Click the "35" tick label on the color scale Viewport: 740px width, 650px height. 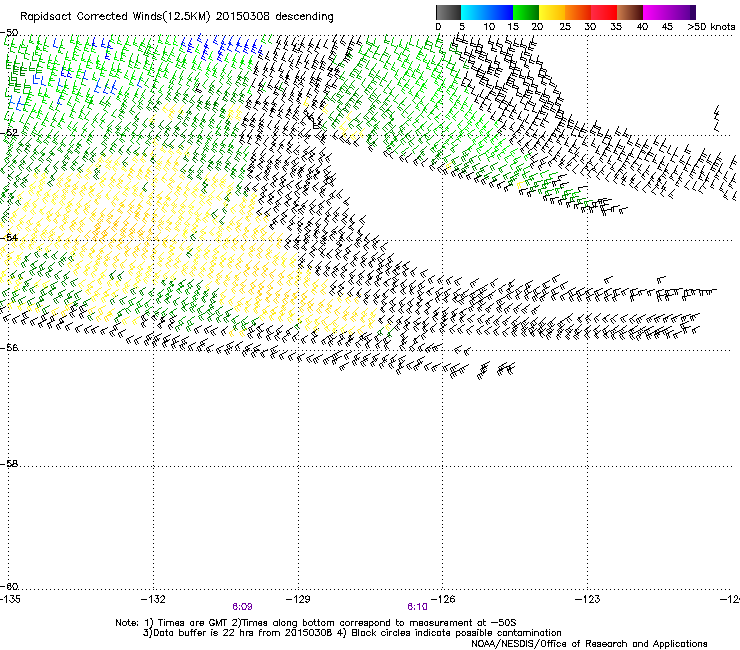coord(616,27)
